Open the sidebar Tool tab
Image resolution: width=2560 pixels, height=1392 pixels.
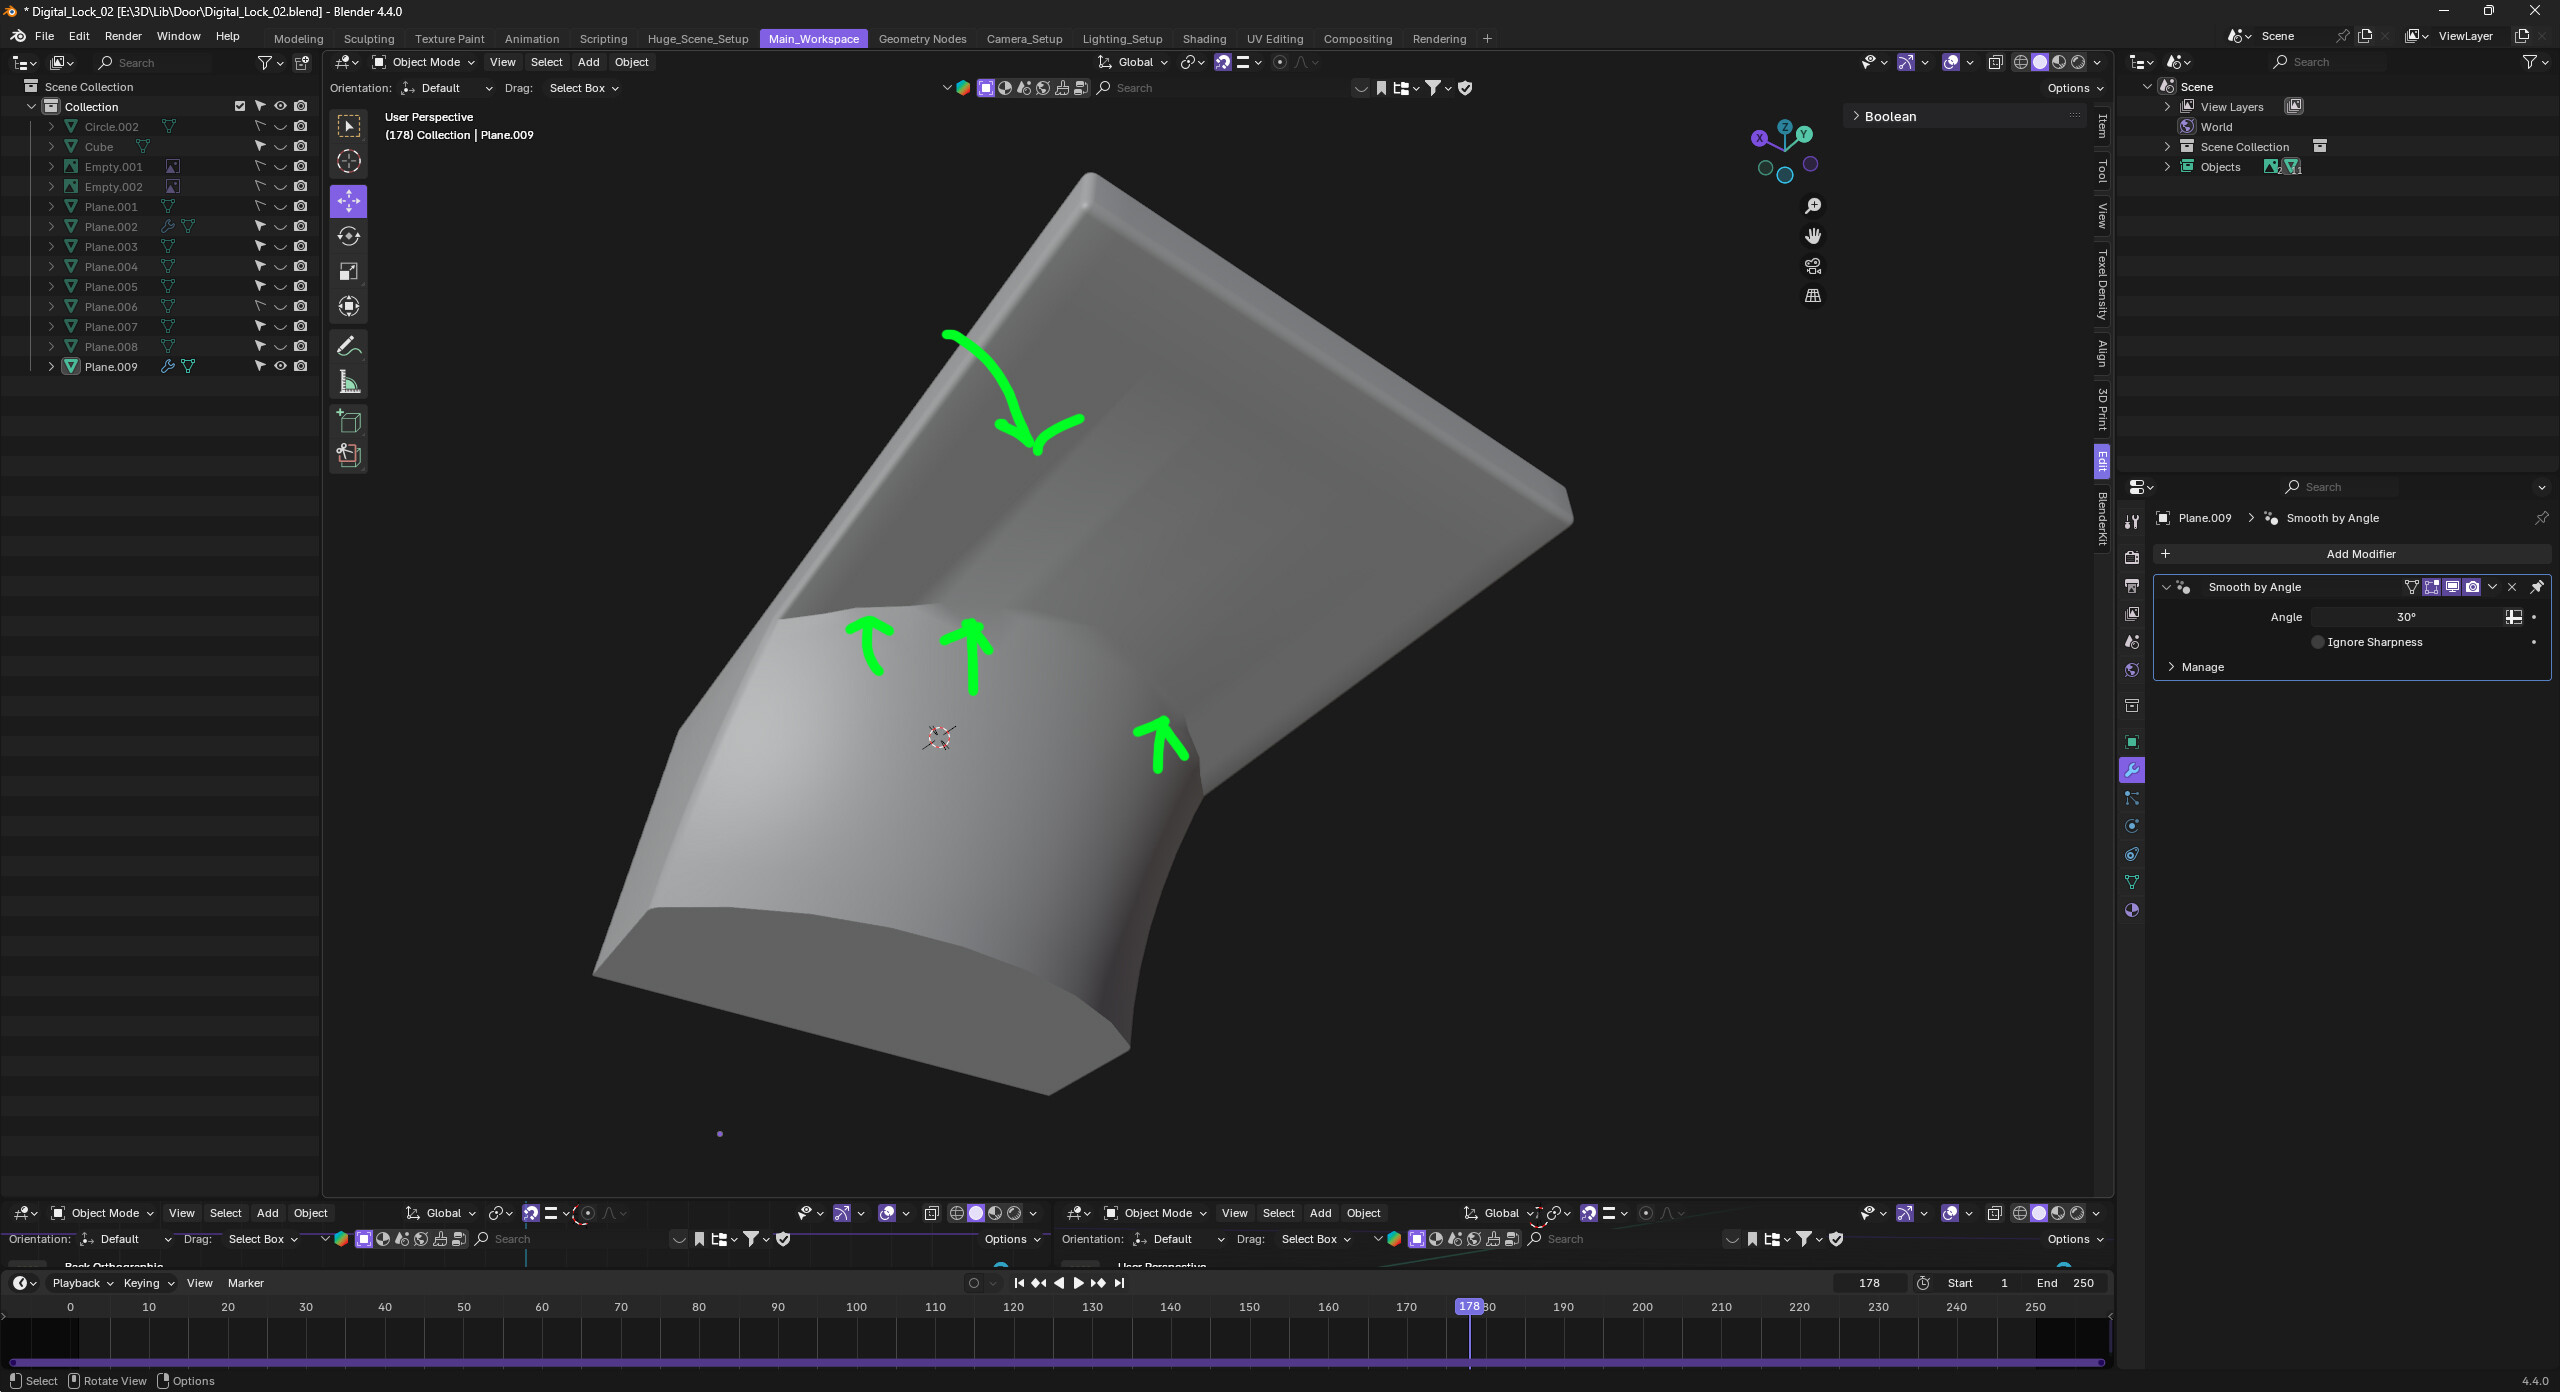(x=2102, y=171)
